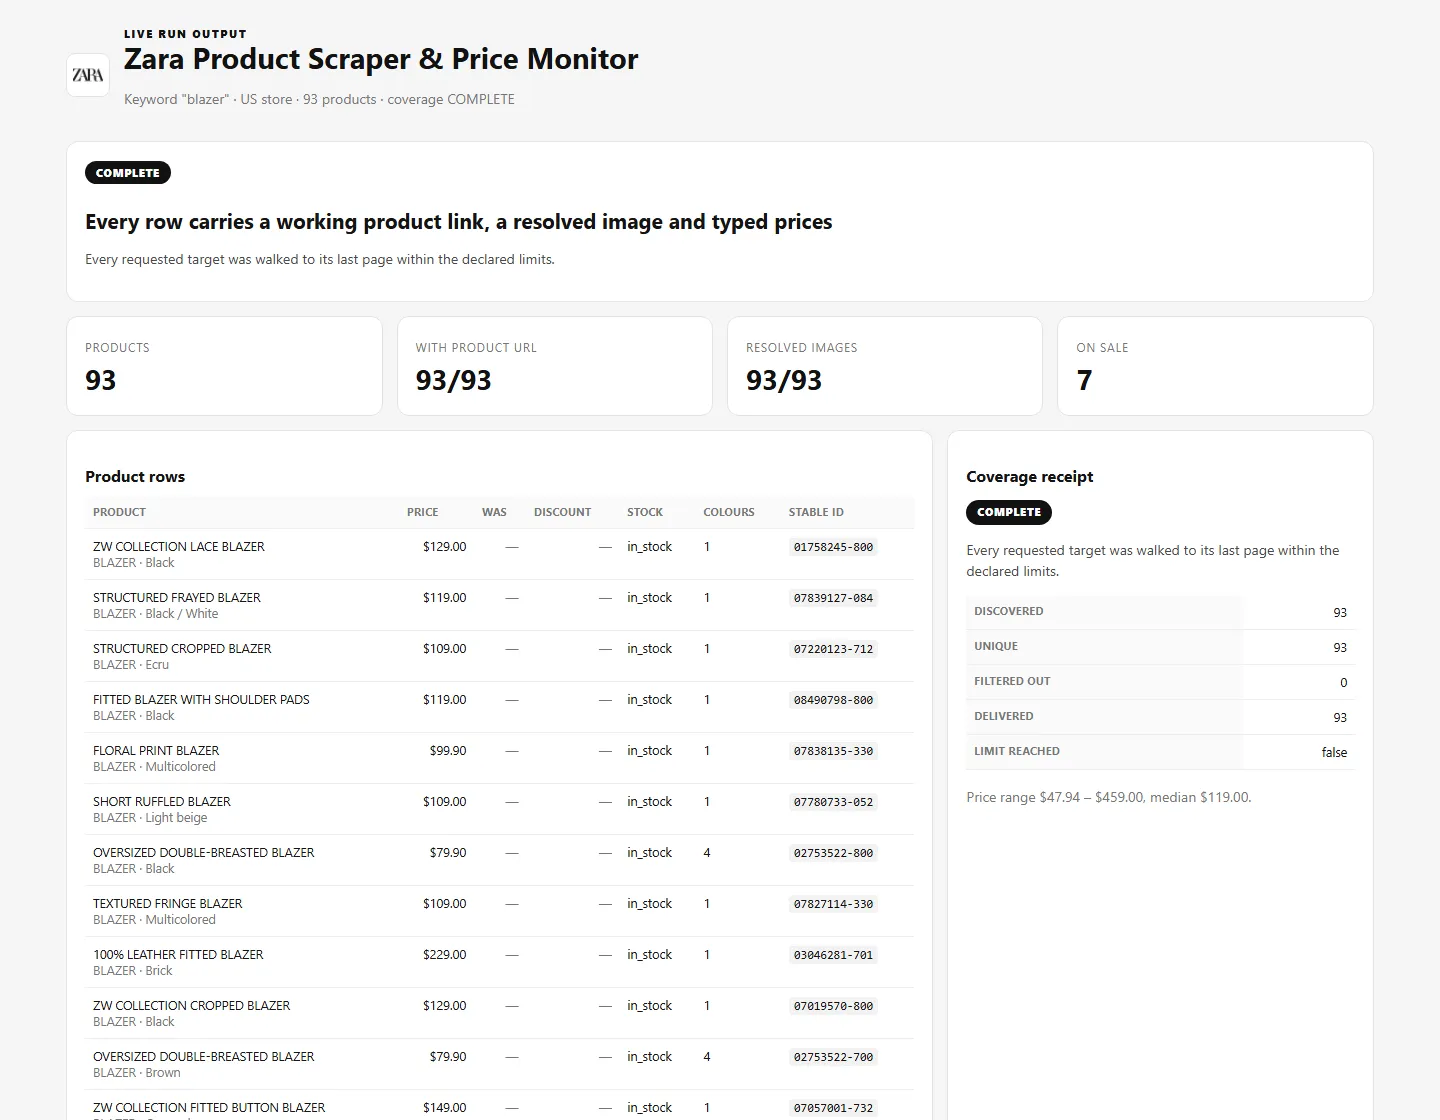This screenshot has width=1440, height=1120.
Task: Click stable ID 07839127-084
Action: tap(833, 598)
